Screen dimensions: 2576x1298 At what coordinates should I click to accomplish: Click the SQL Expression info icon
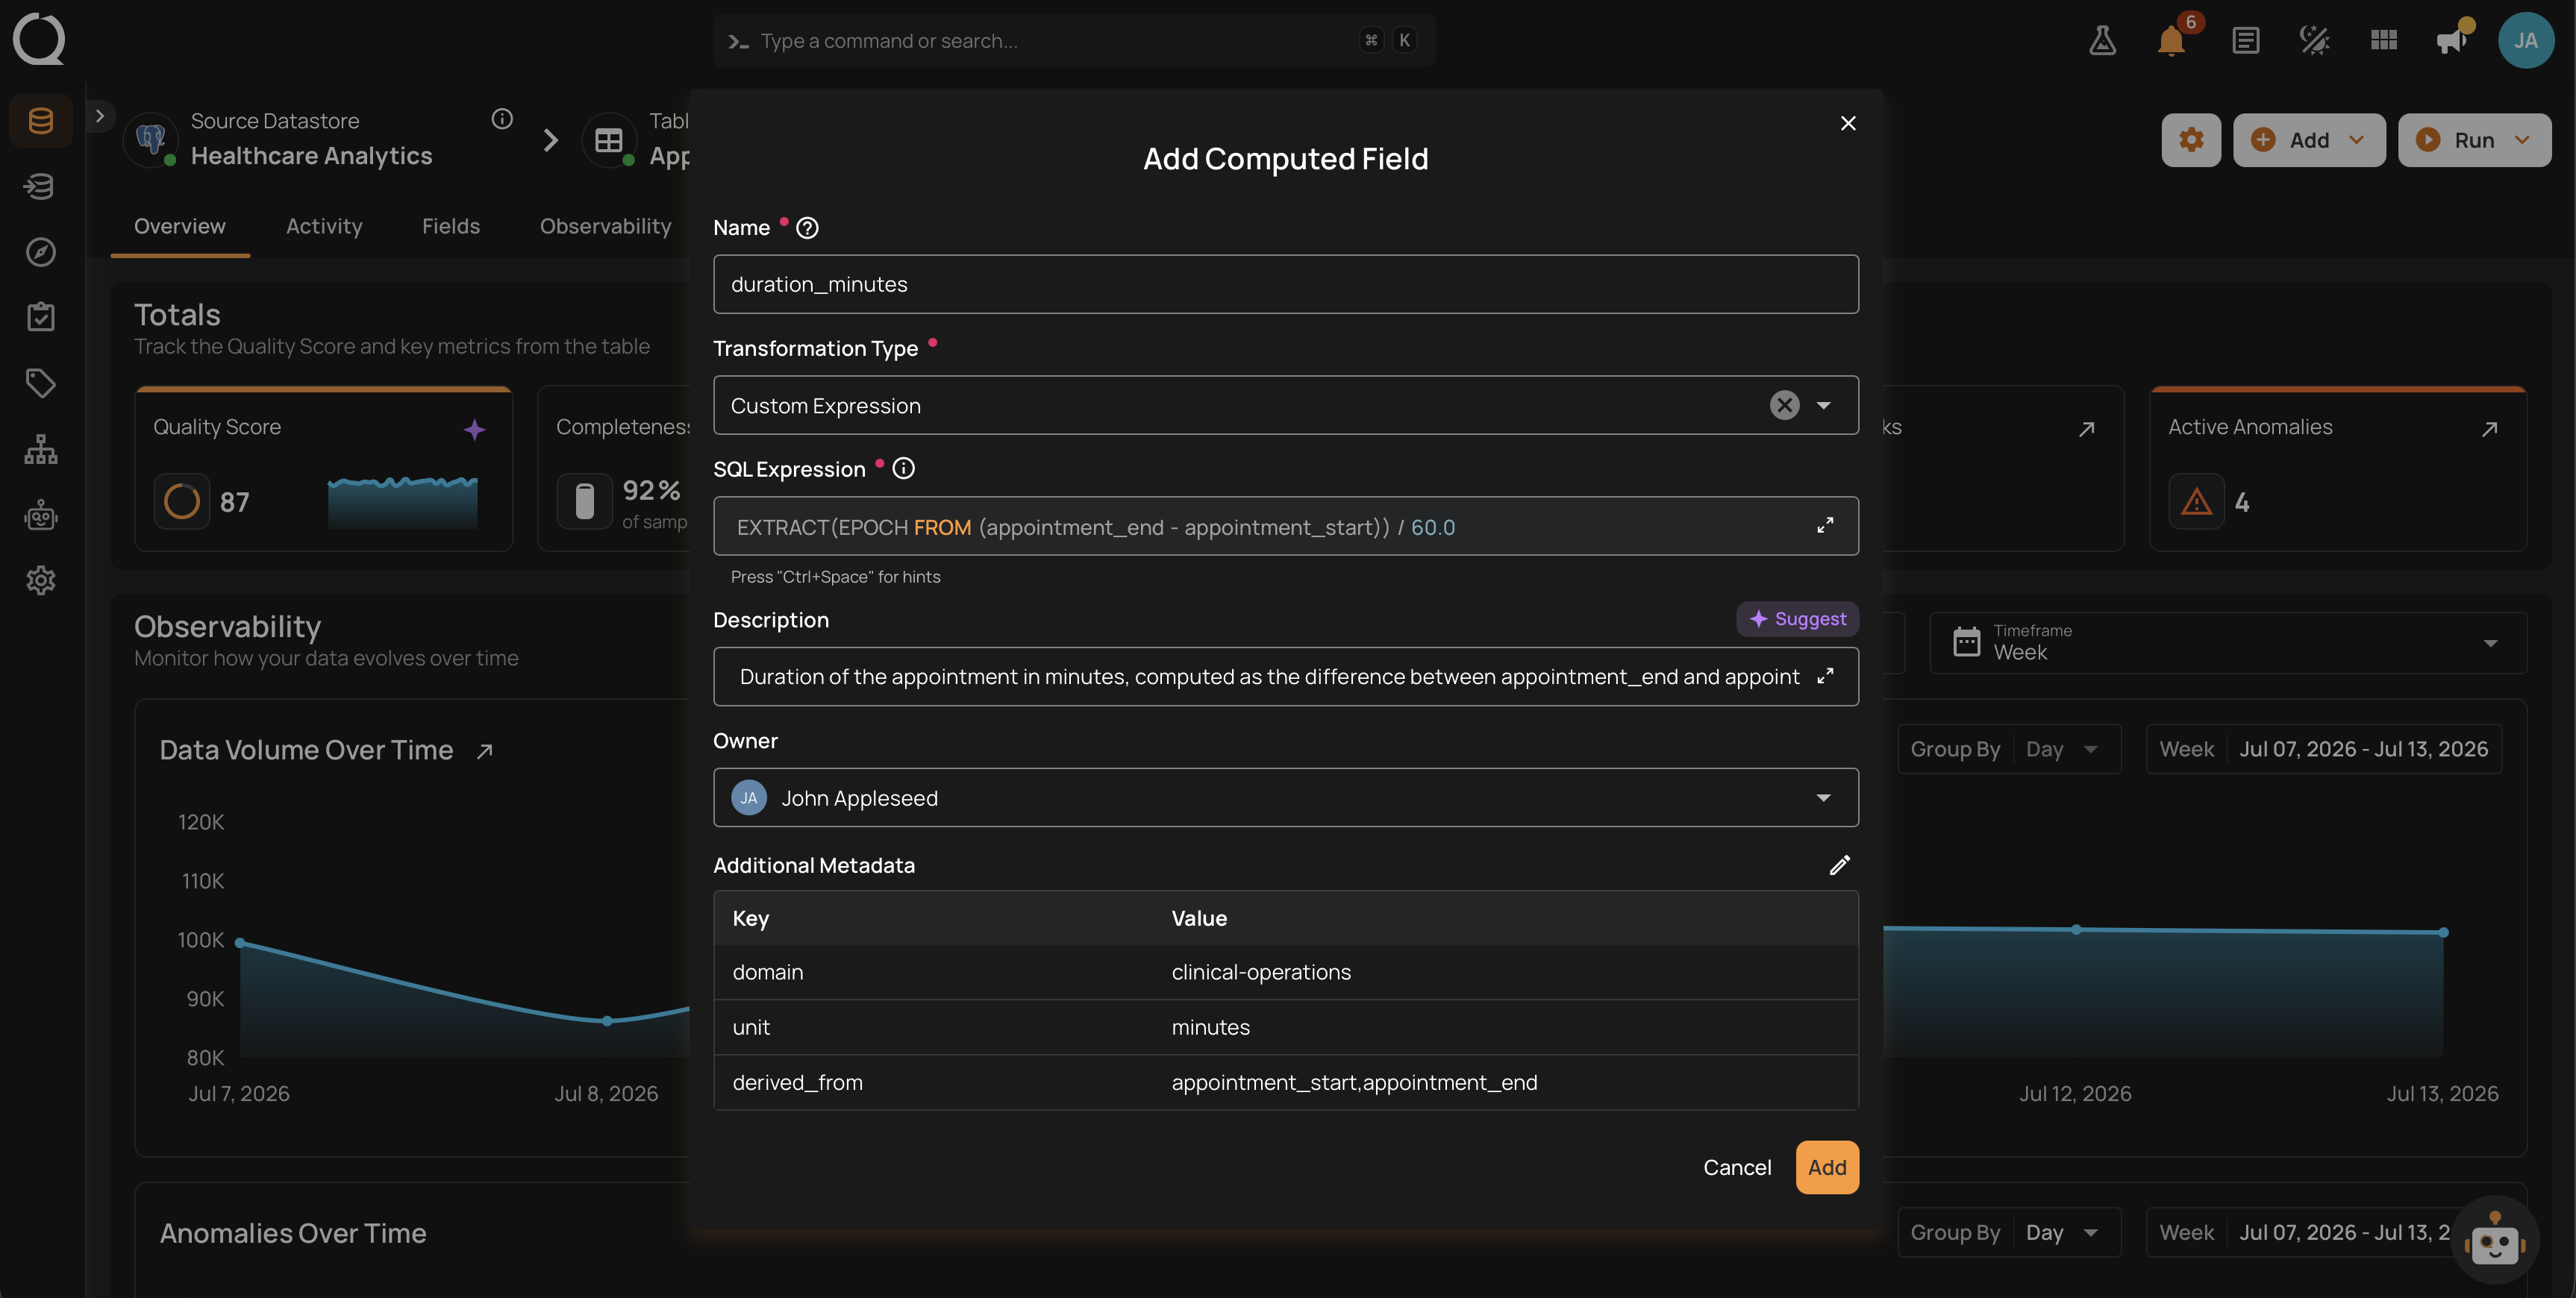(903, 468)
